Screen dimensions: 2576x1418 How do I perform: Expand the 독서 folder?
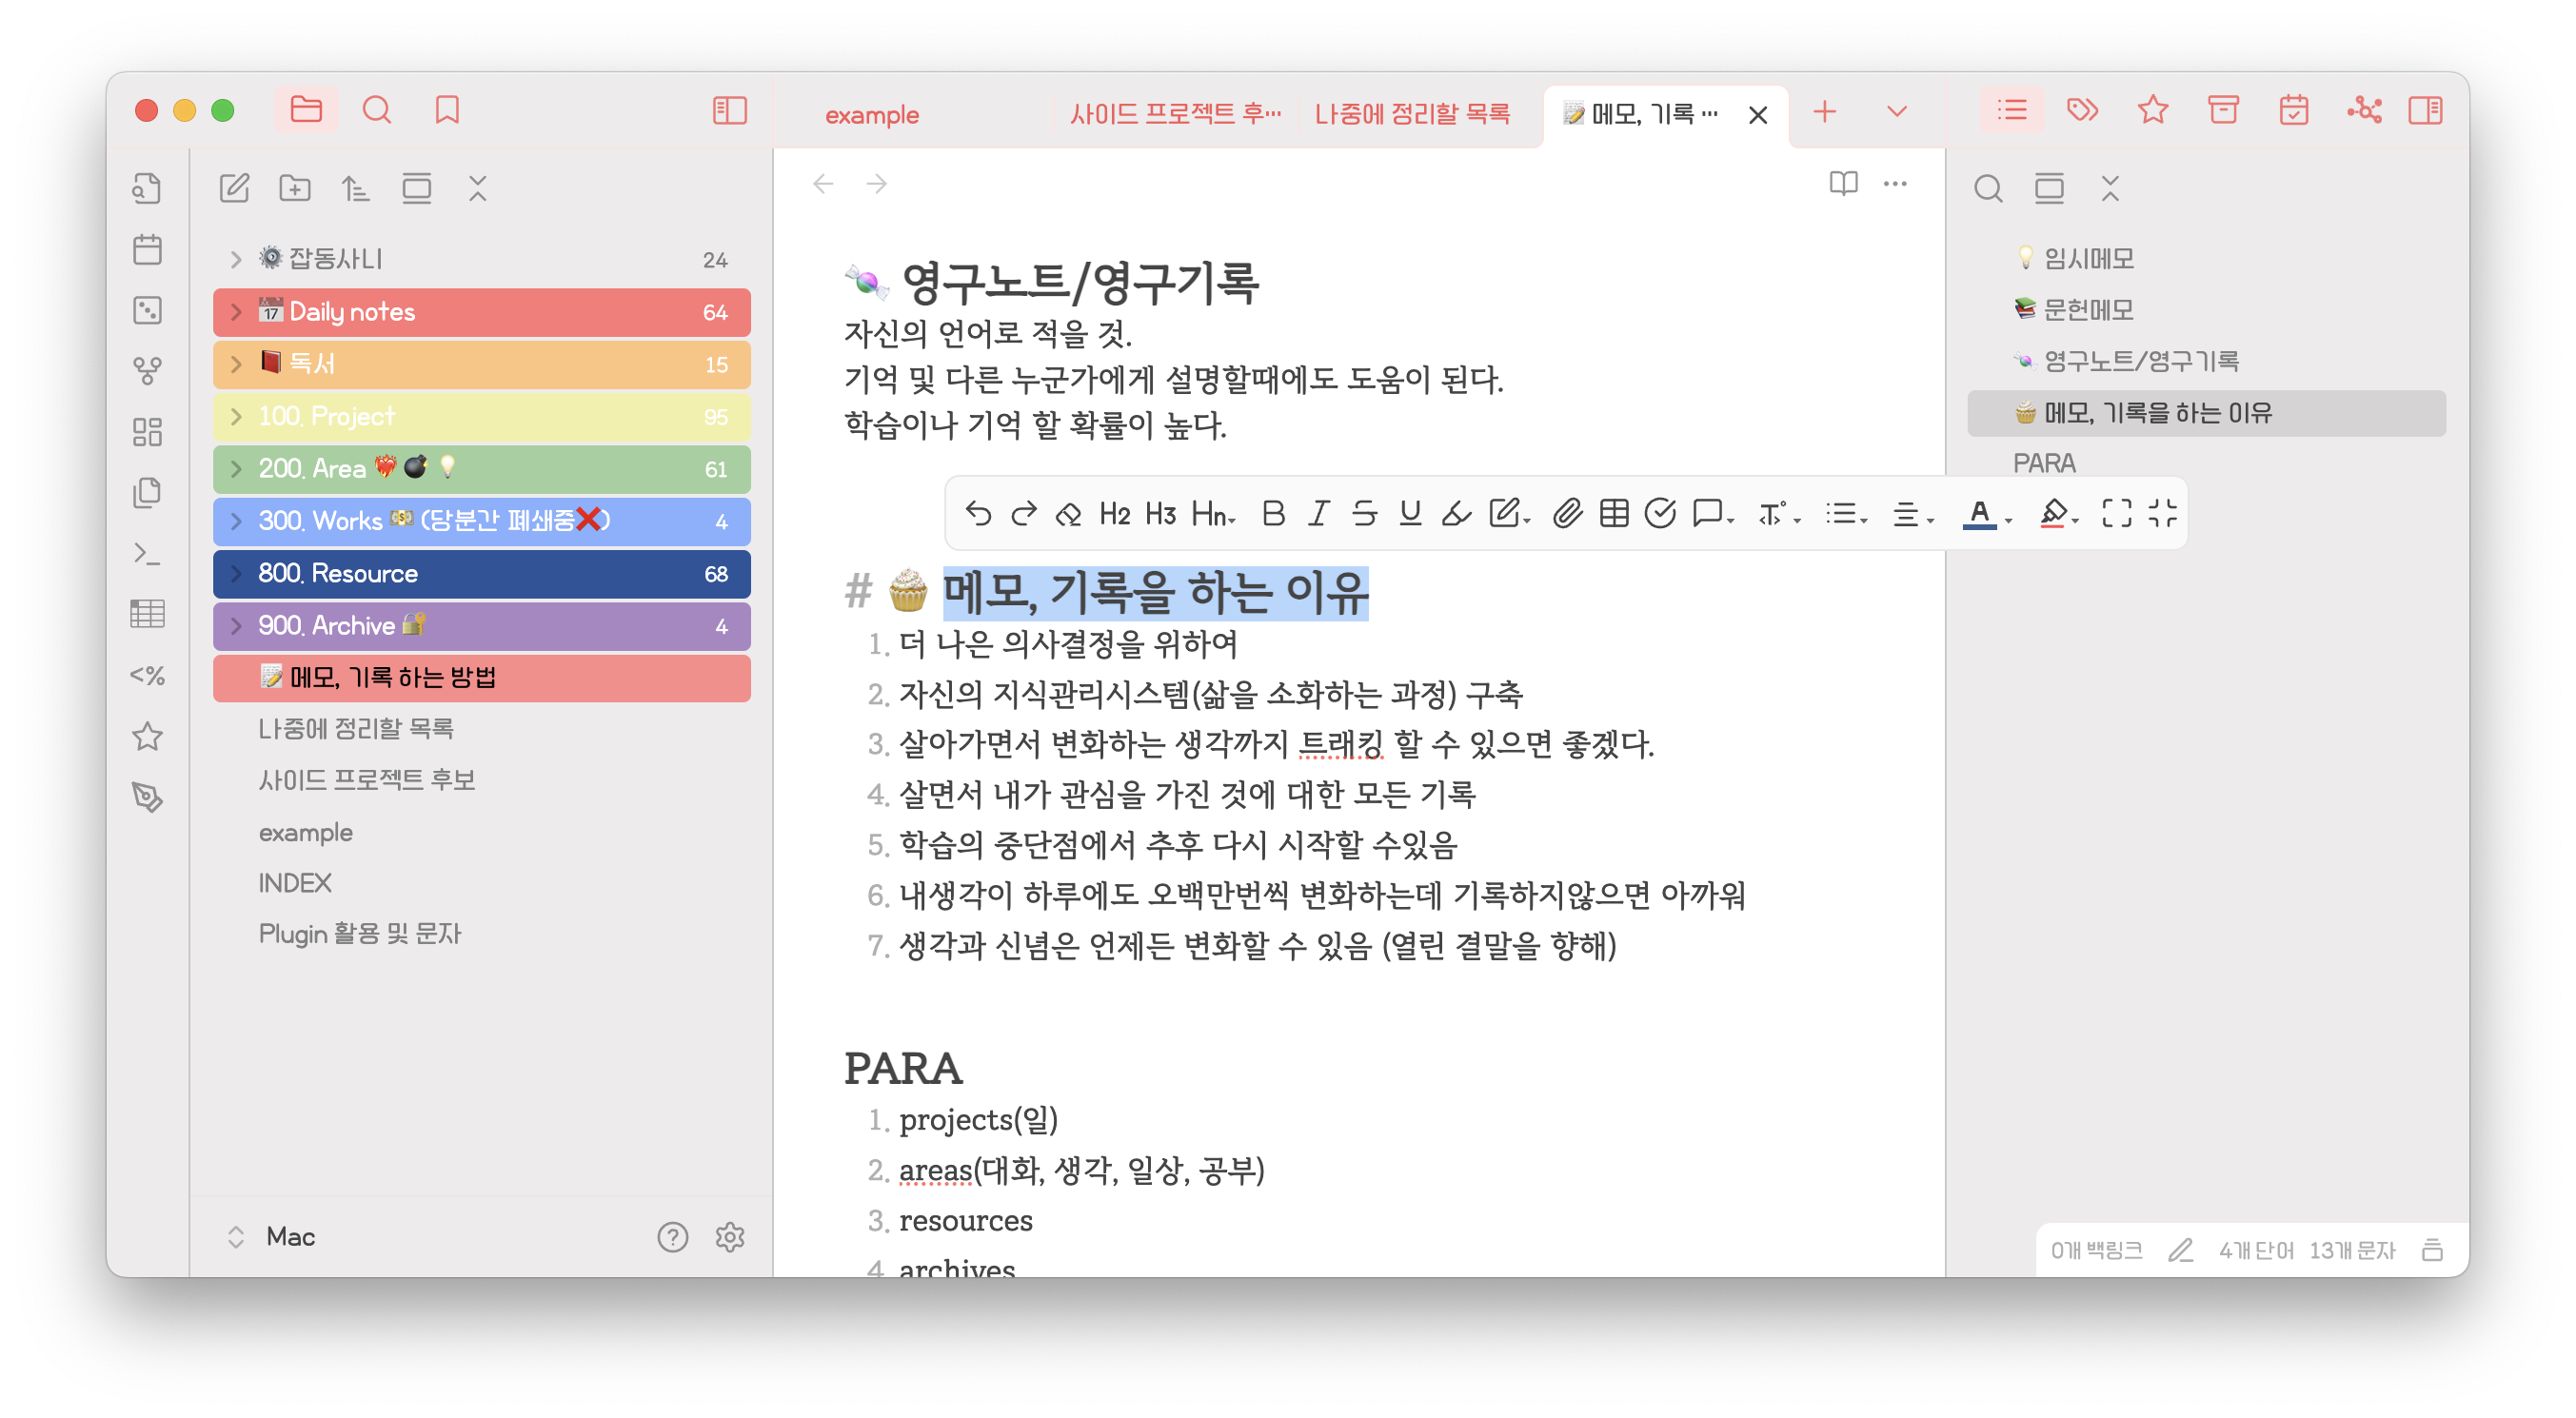point(235,364)
